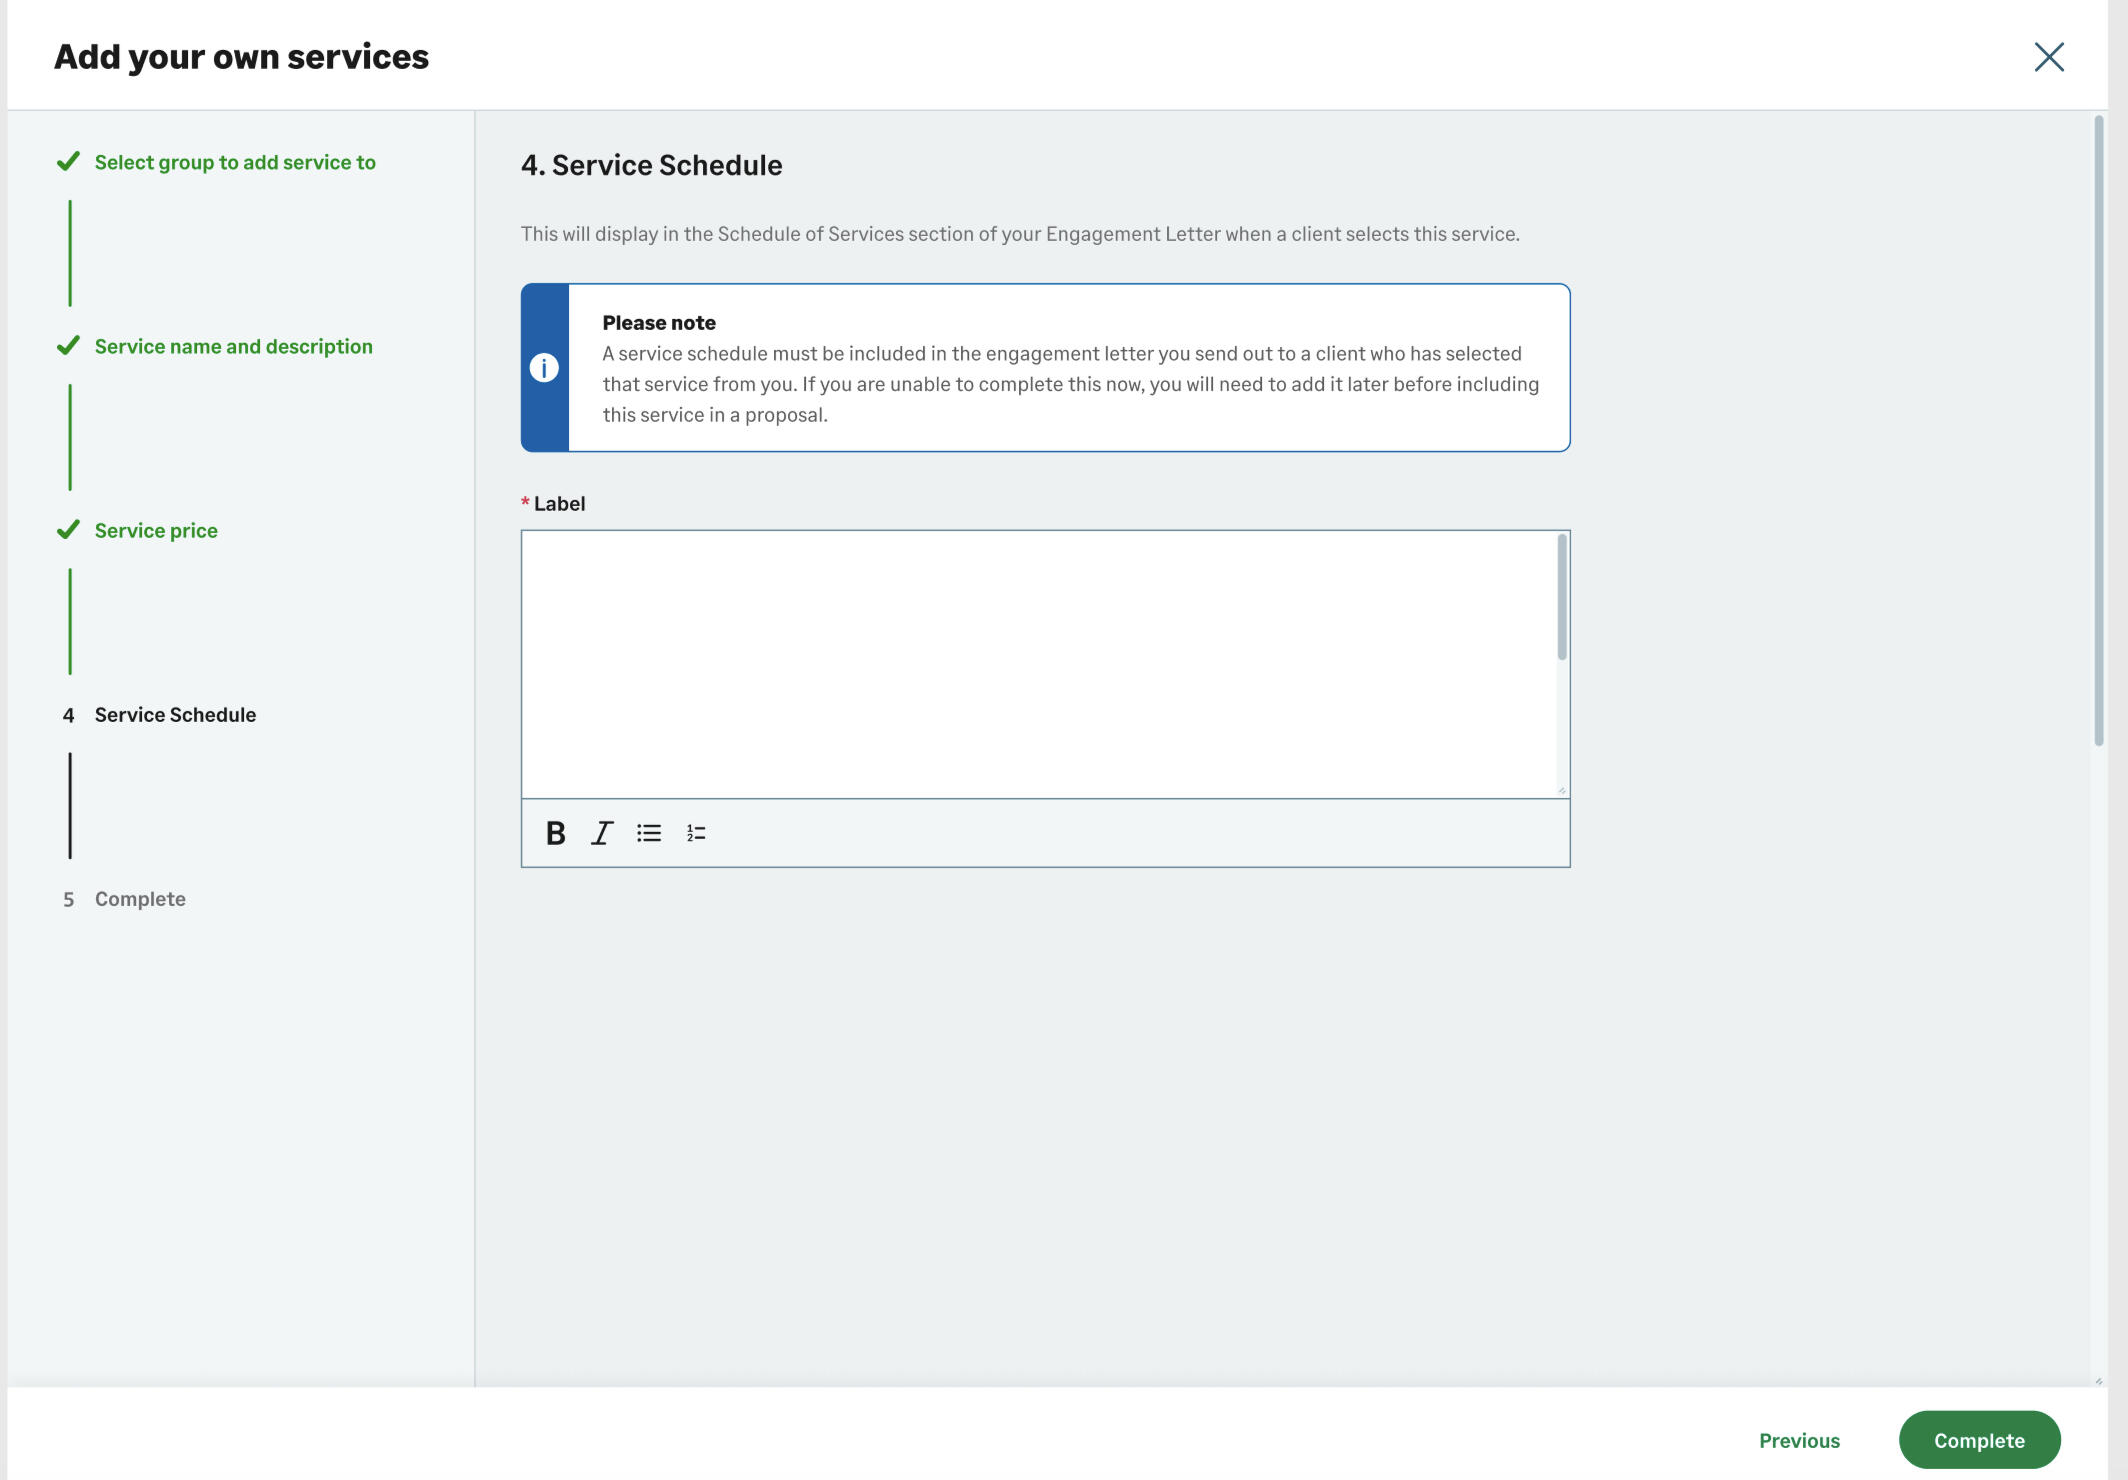Click the checkmark beside Service price
The height and width of the screenshot is (1480, 2128).
click(x=68, y=530)
